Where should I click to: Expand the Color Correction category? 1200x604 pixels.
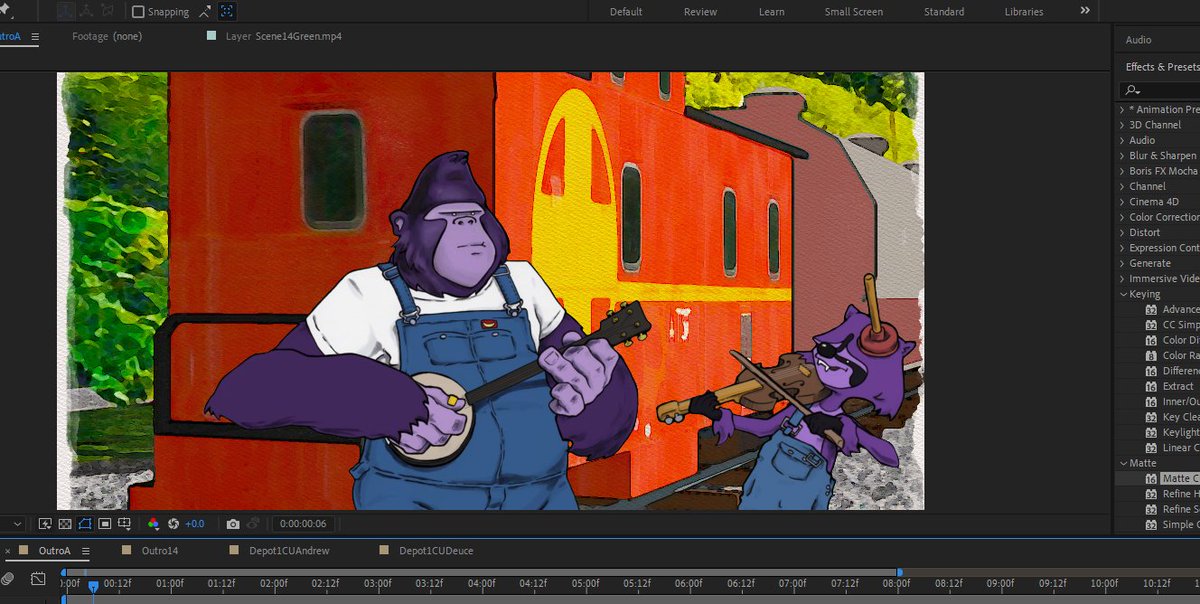1121,217
